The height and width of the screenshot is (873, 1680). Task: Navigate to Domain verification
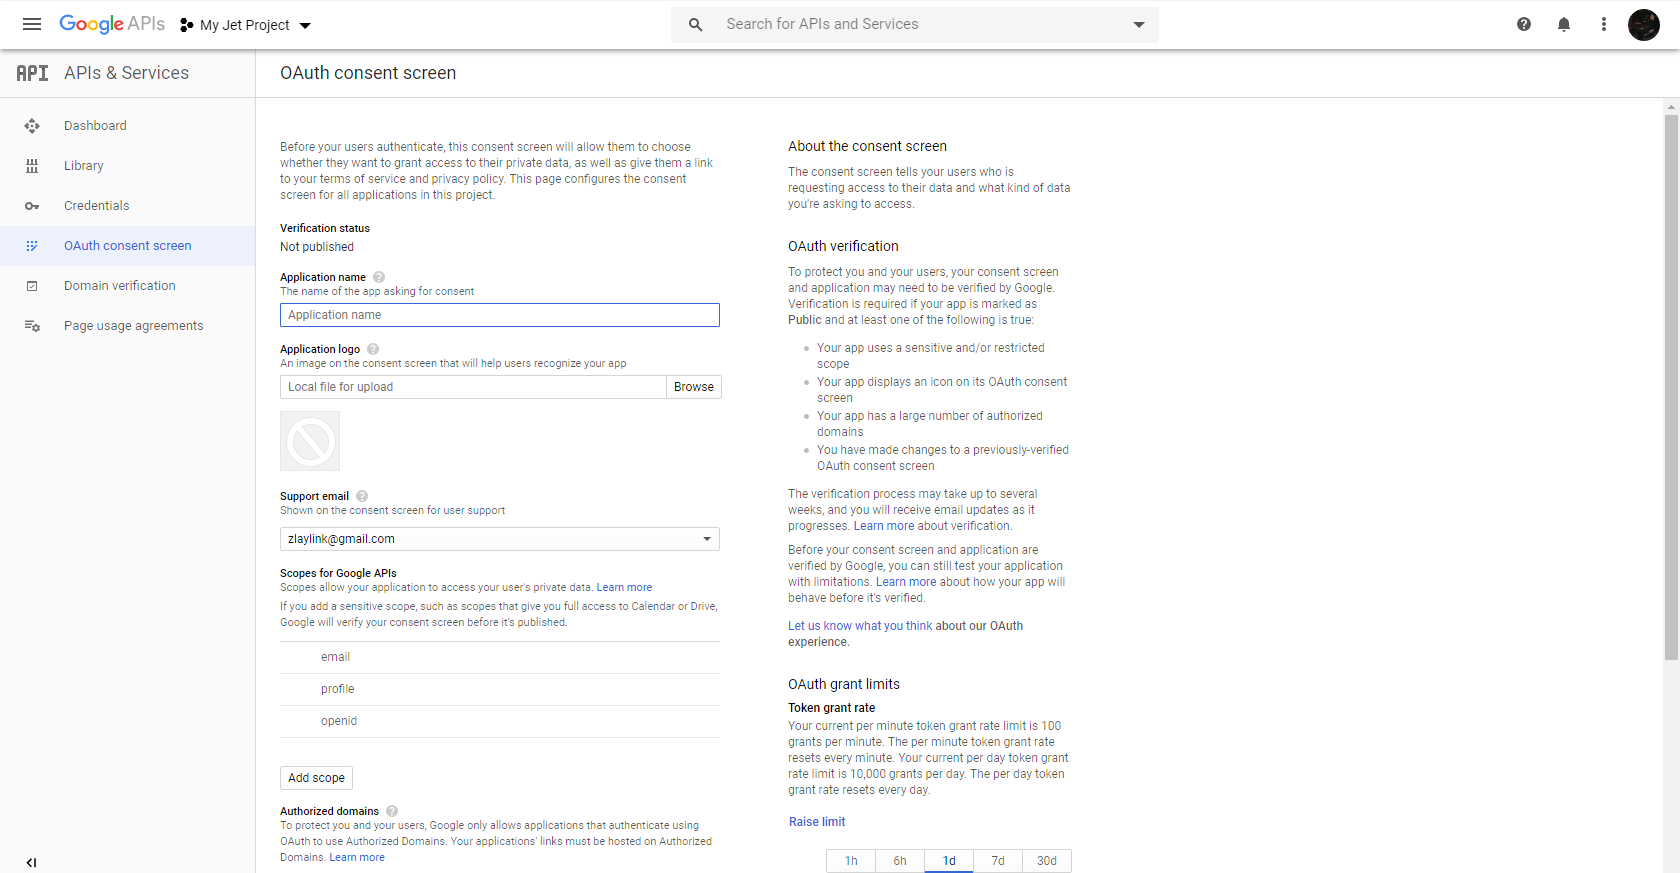coord(128,286)
